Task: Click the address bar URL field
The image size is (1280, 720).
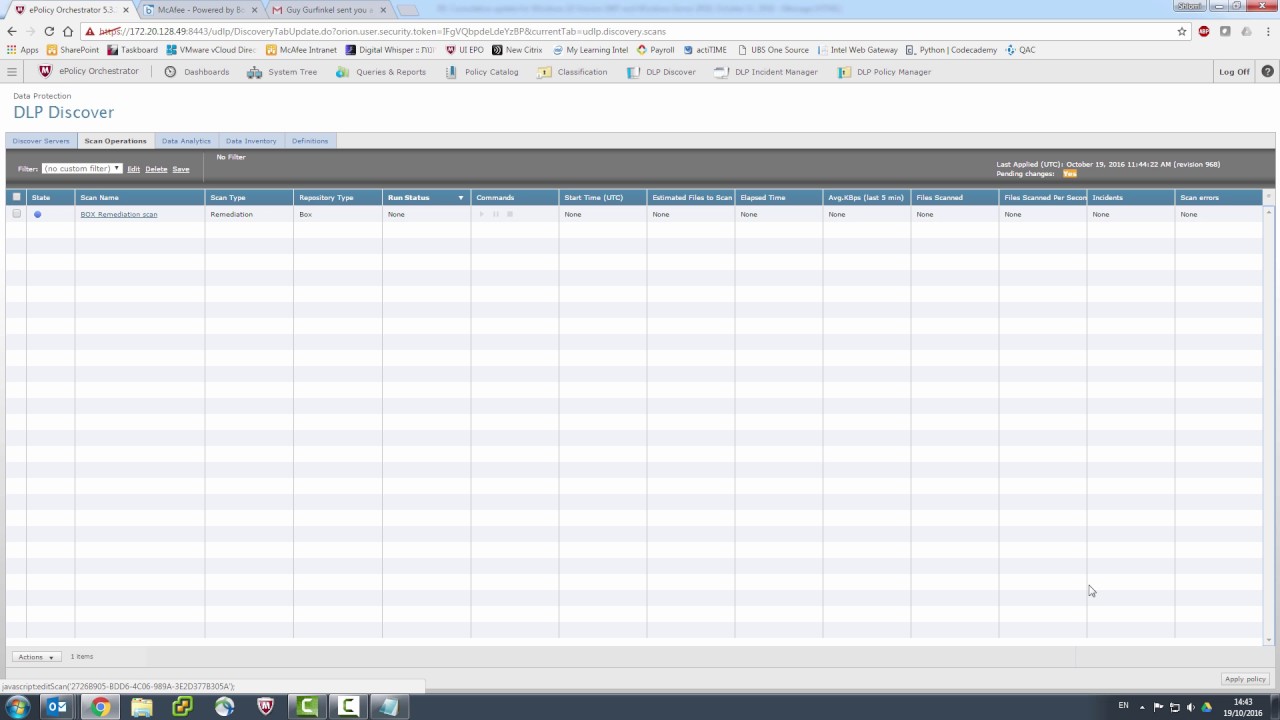Action: (x=630, y=31)
